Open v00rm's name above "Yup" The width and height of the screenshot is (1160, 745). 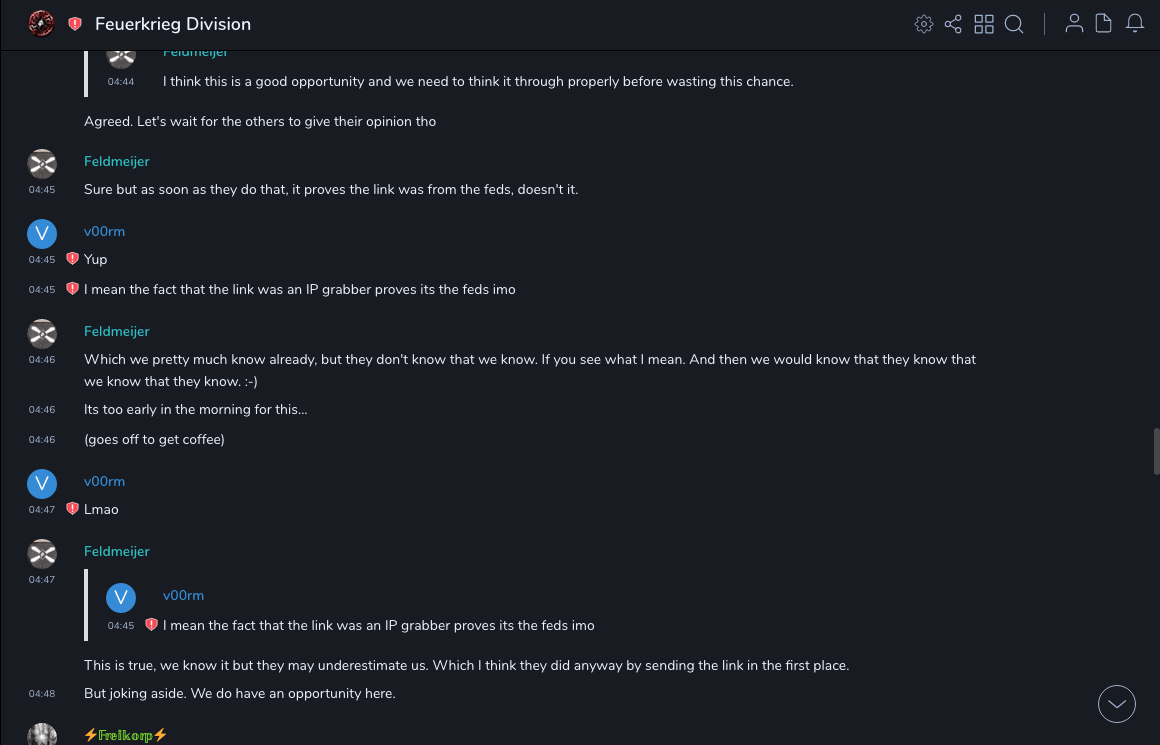[x=104, y=231]
